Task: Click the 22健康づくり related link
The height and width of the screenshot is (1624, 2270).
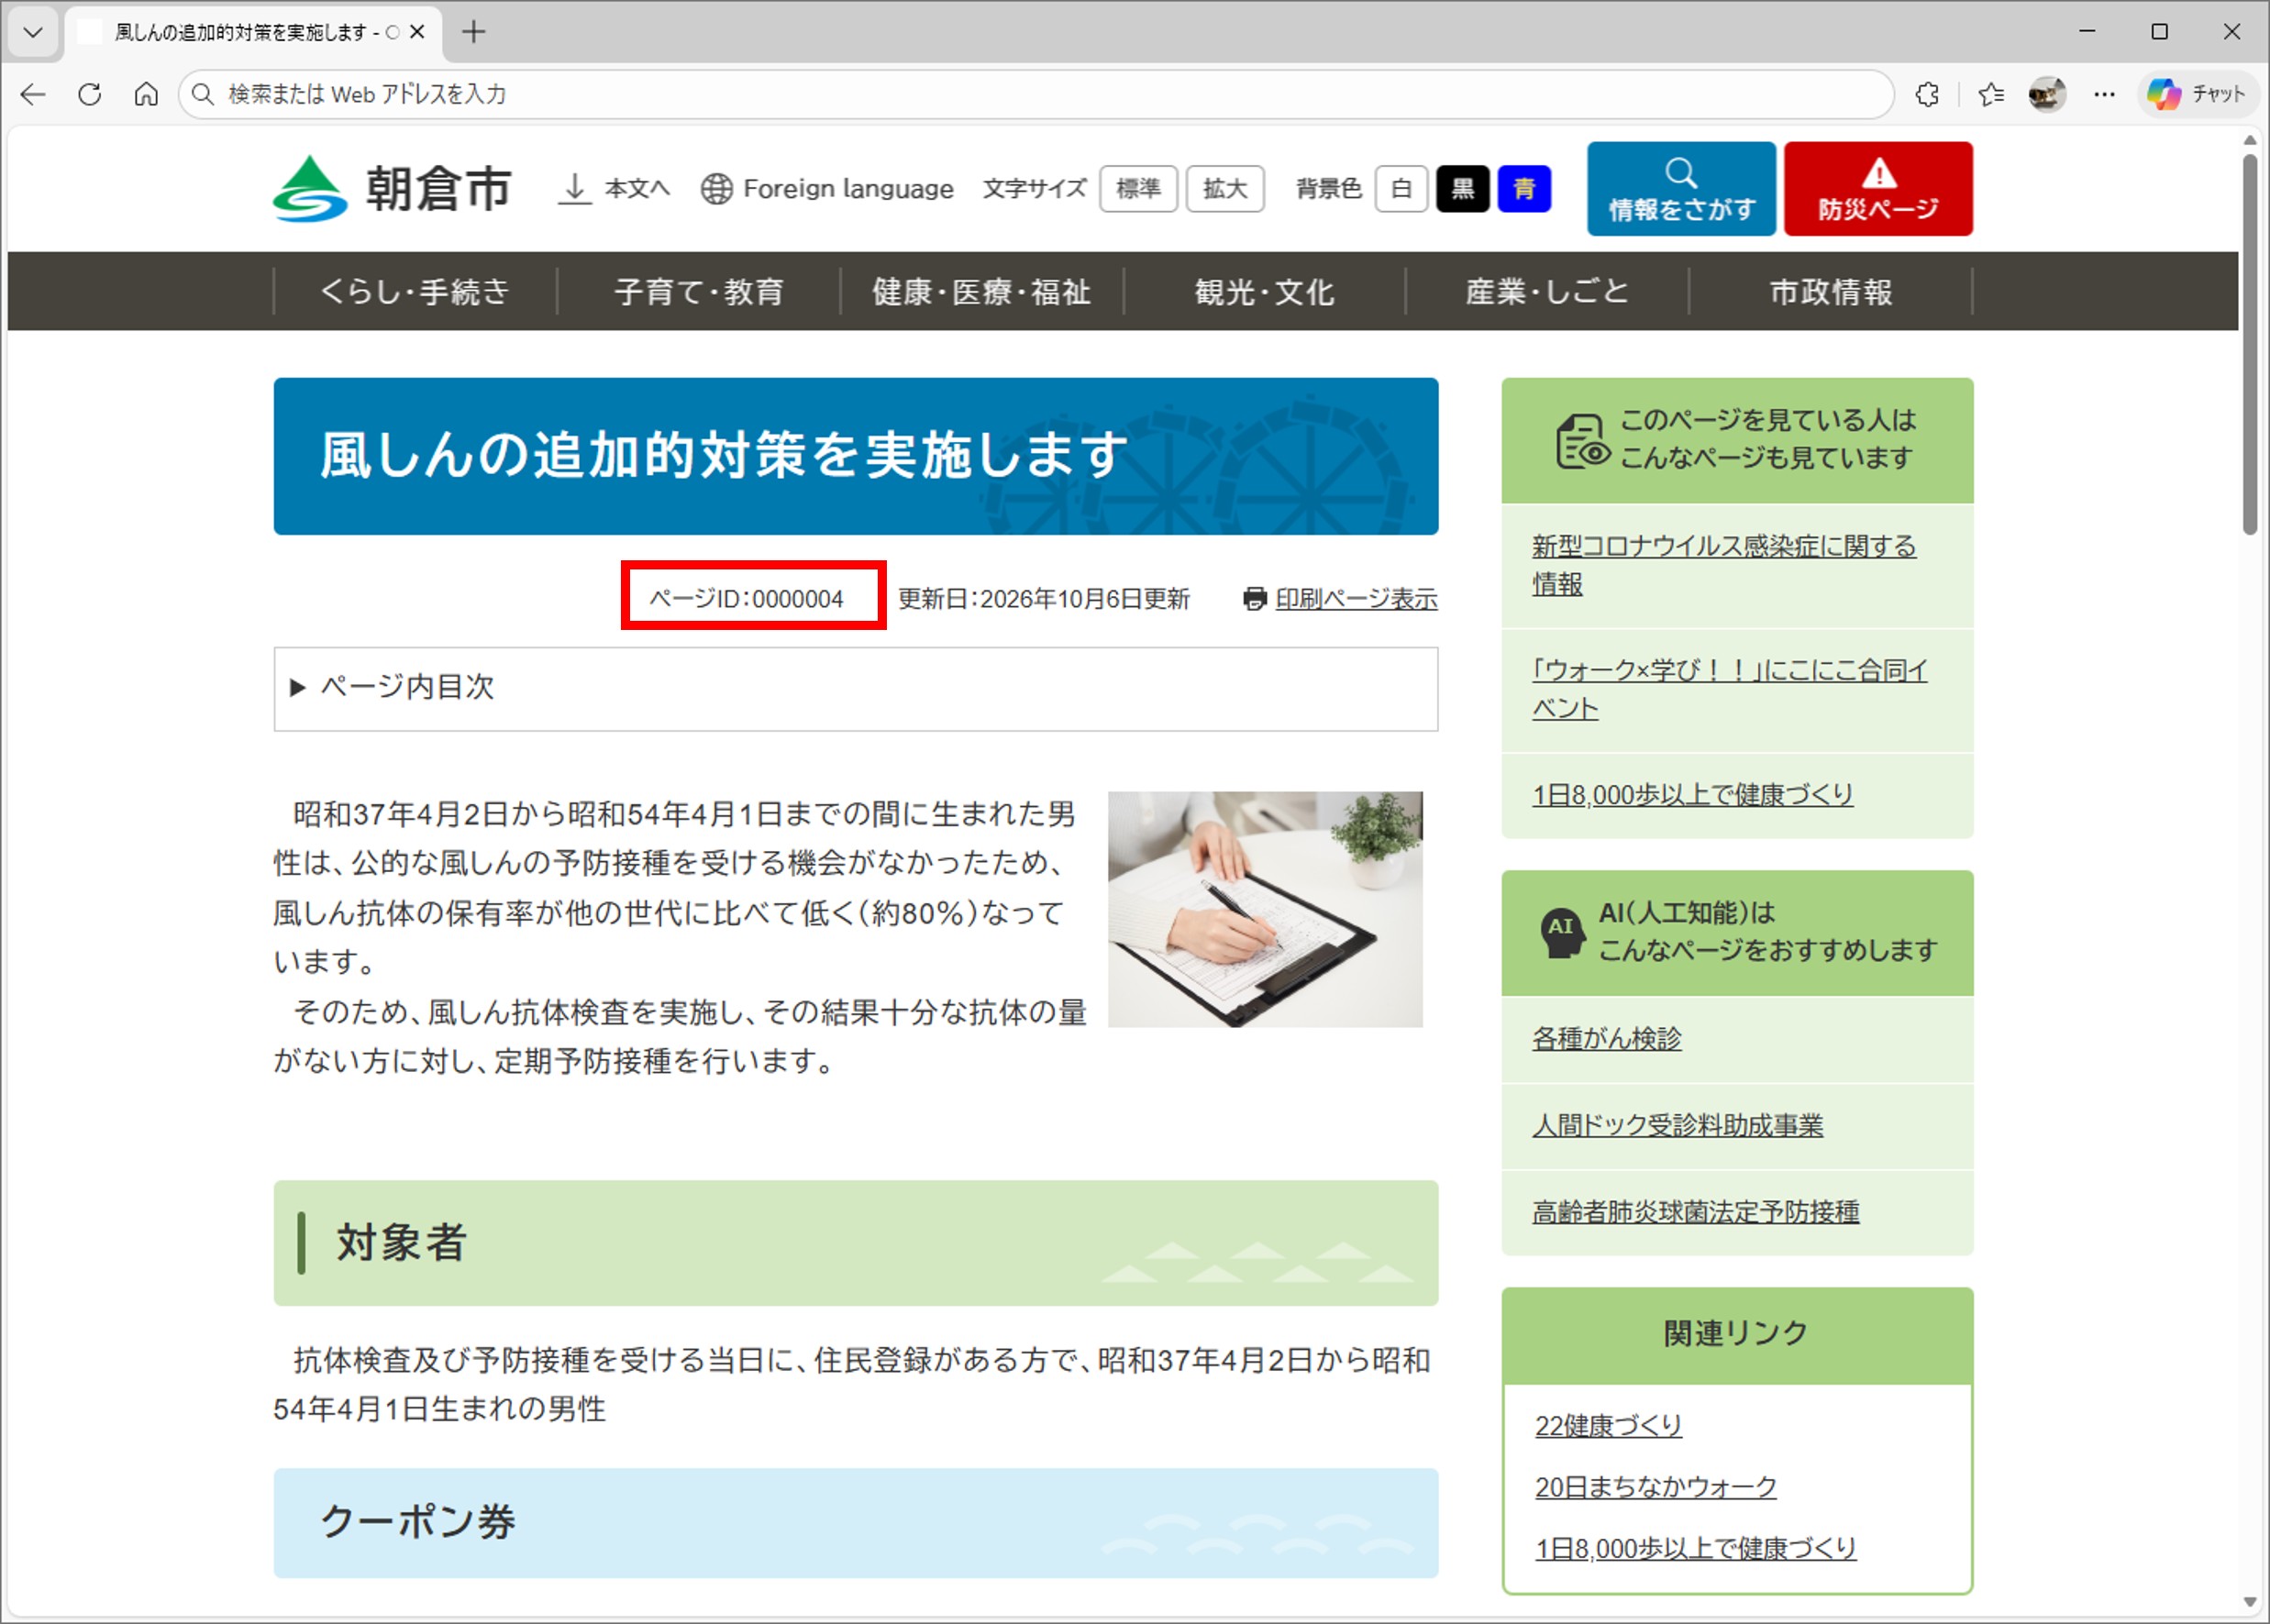Action: [x=1608, y=1426]
